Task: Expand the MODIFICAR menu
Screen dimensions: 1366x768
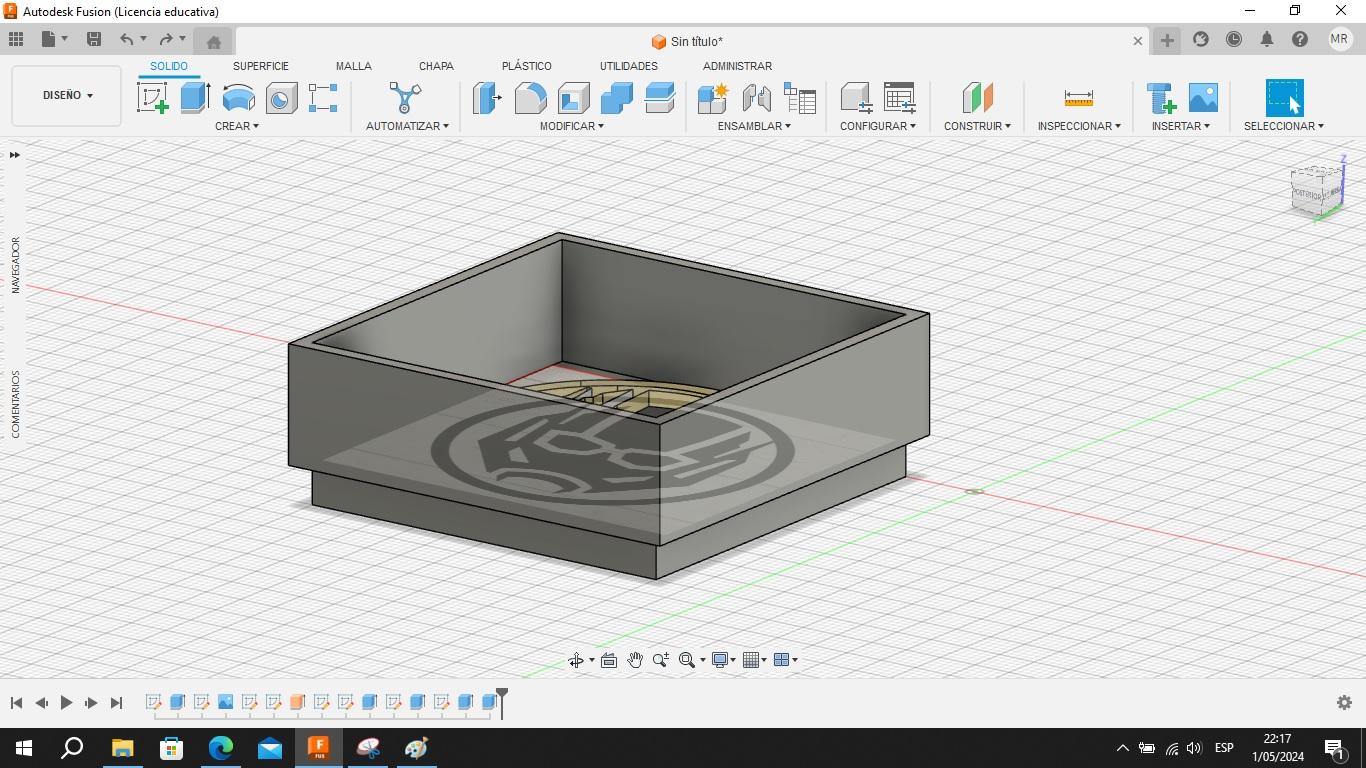Action: pyautogui.click(x=572, y=126)
